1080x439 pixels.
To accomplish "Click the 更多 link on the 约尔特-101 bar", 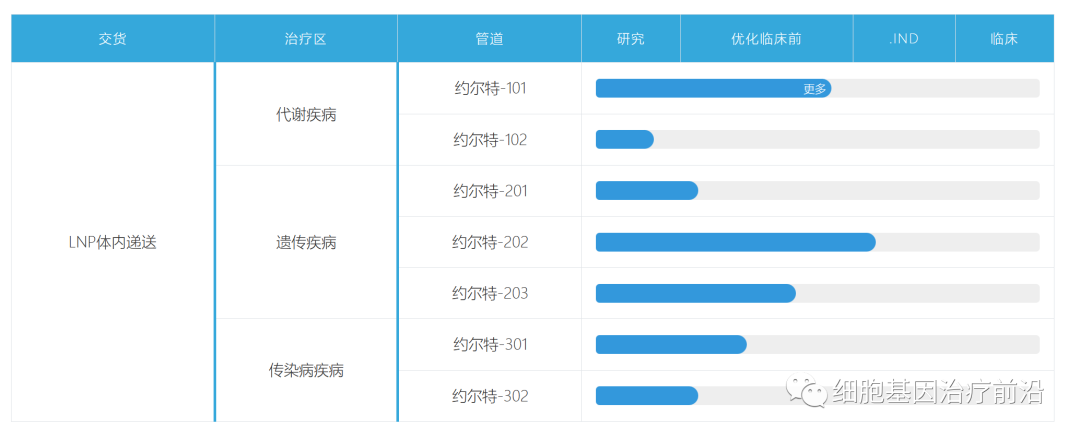I will pyautogui.click(x=815, y=89).
